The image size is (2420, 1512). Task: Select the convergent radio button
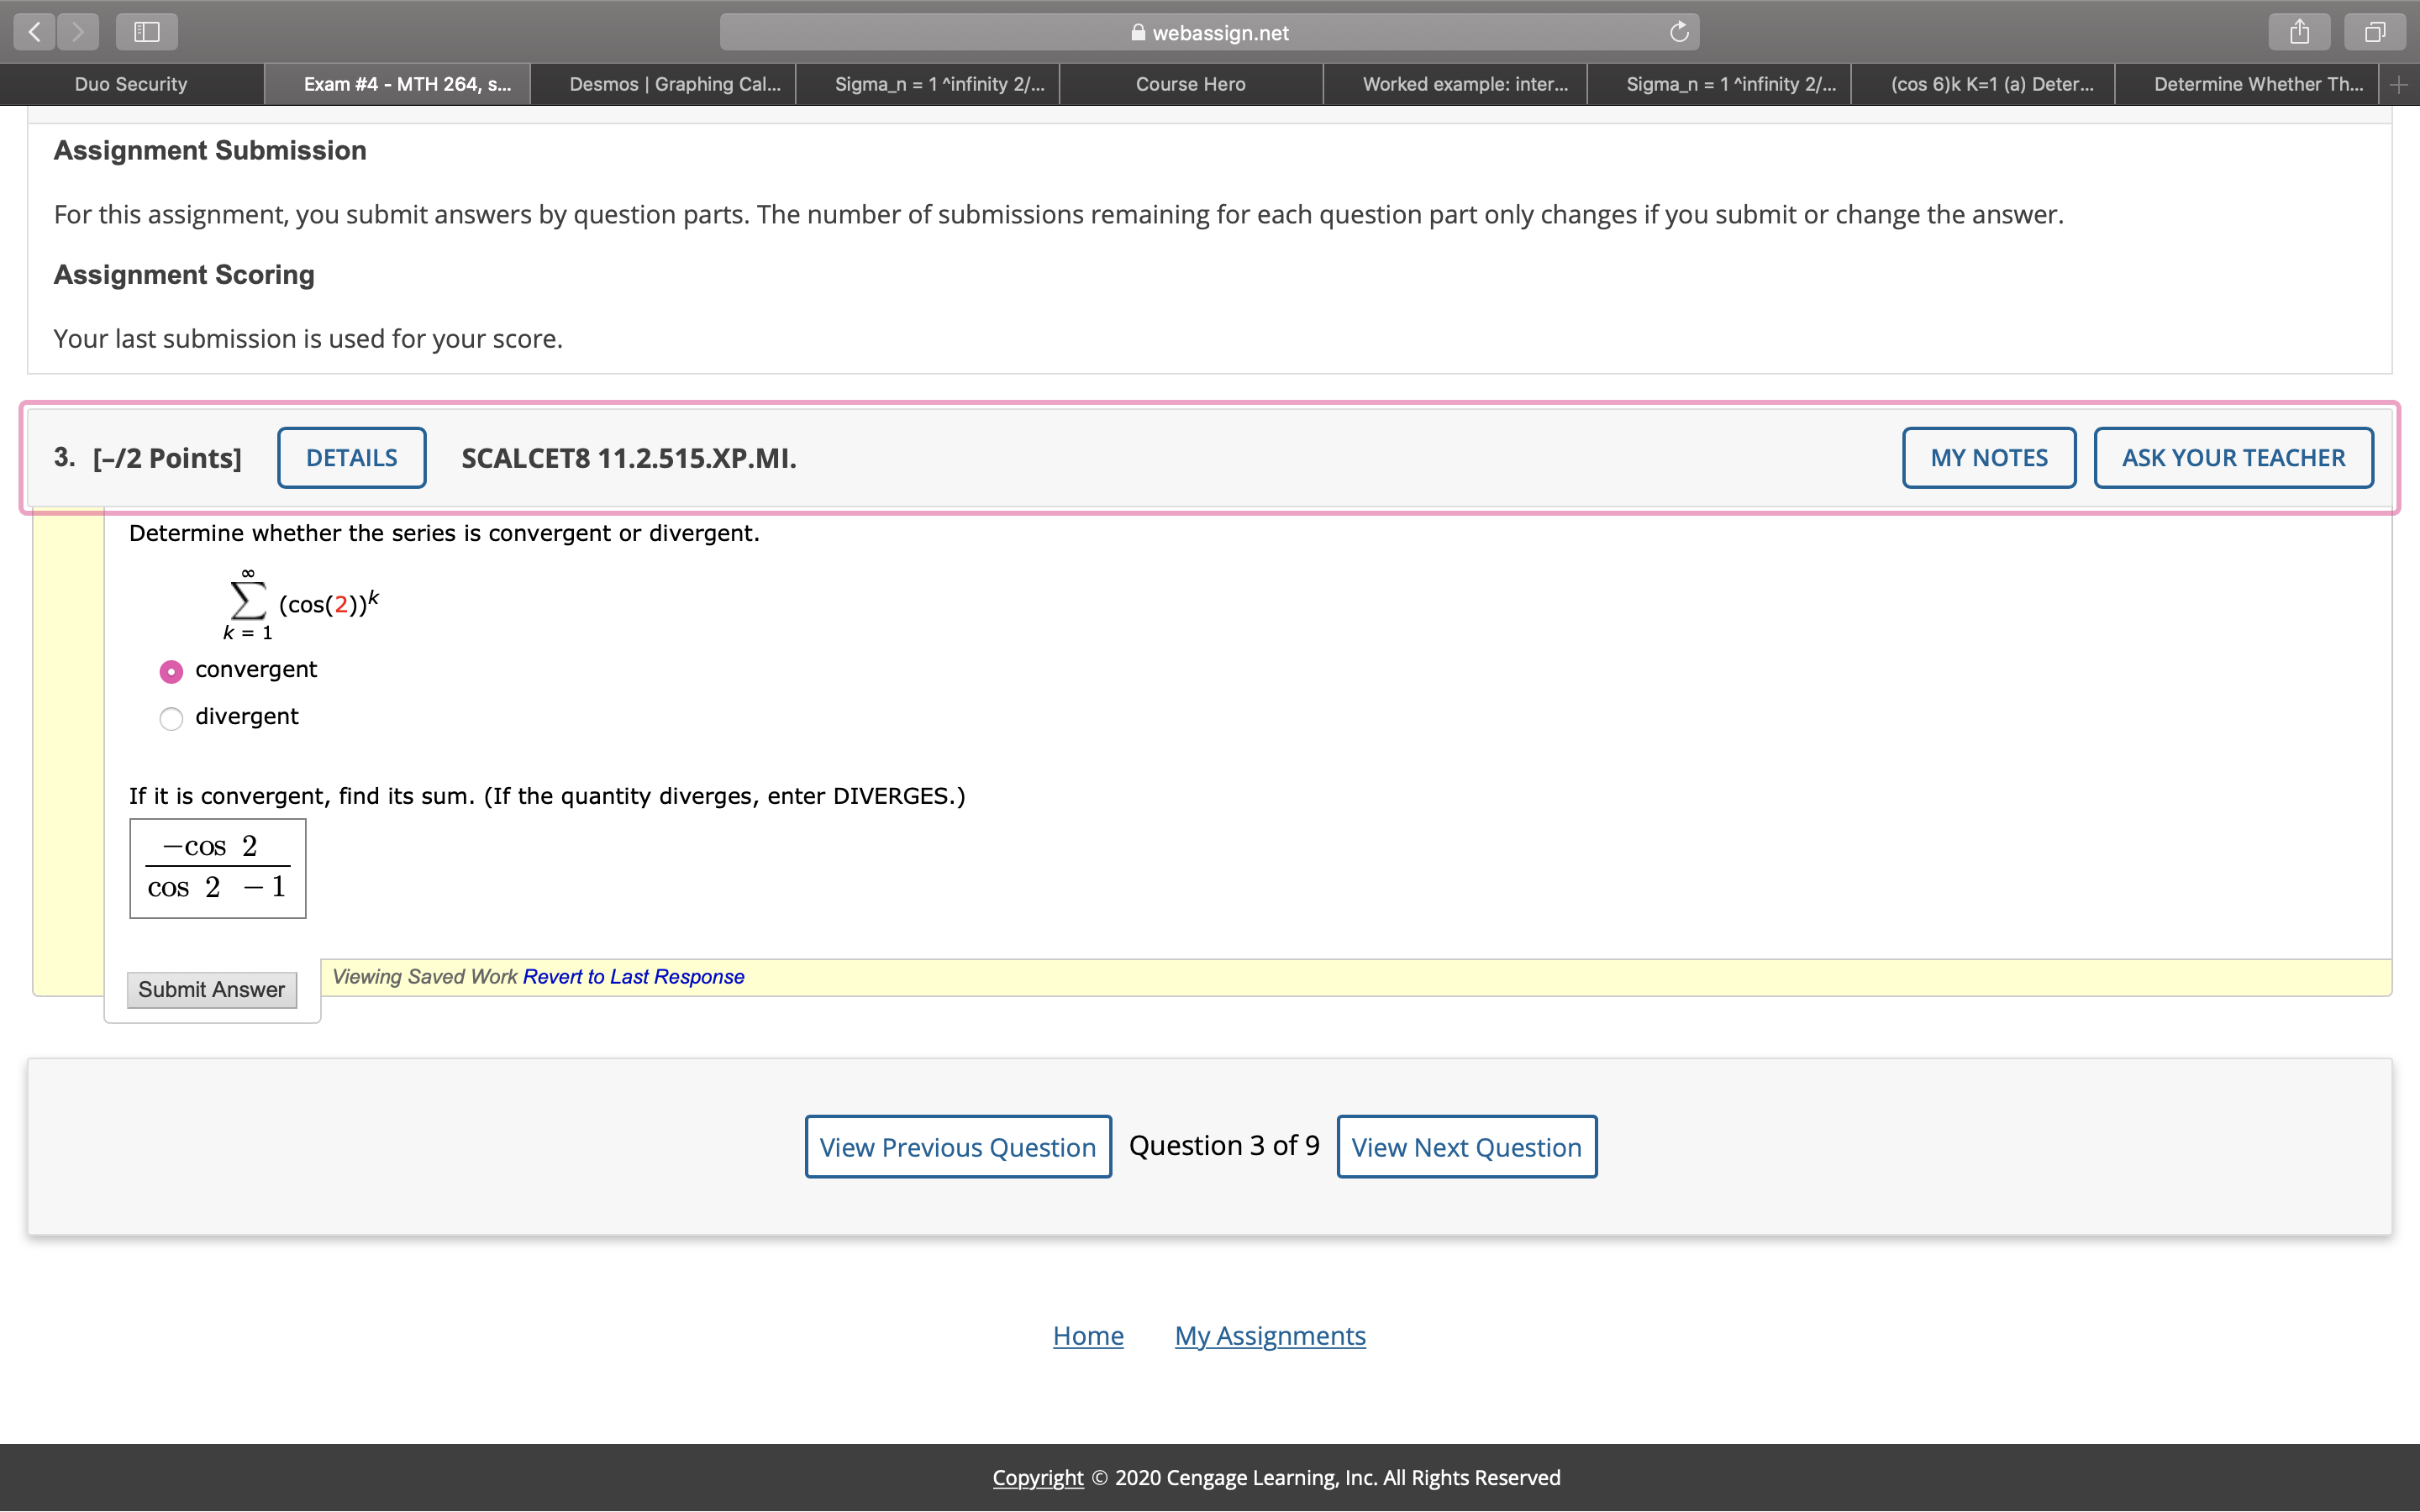point(171,671)
